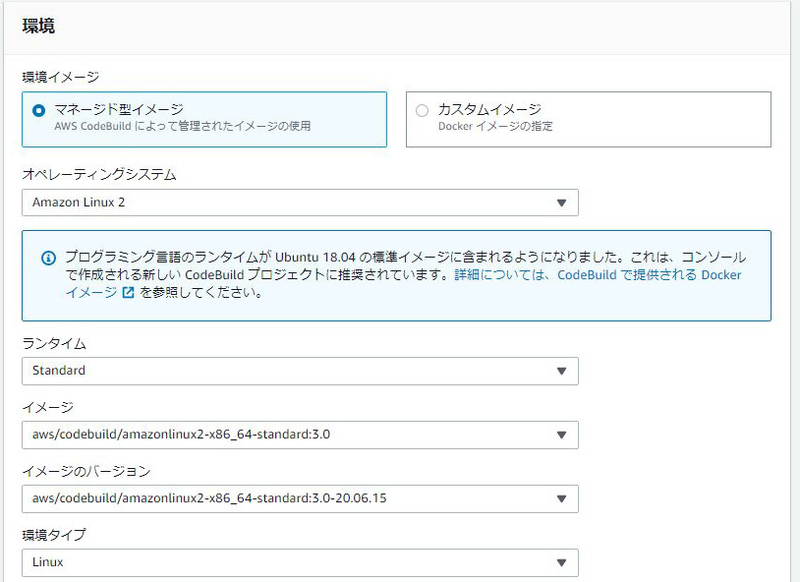Click the text 'Docker イメージの指定'
This screenshot has width=800, height=582.
click(x=495, y=126)
